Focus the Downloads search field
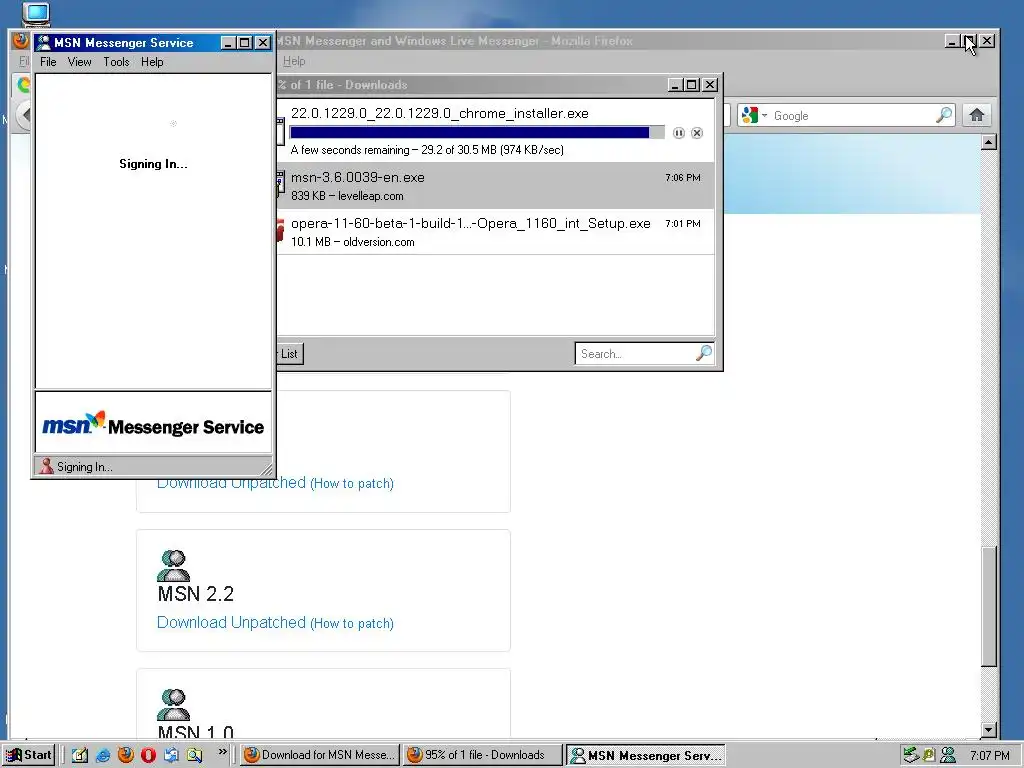 [635, 353]
